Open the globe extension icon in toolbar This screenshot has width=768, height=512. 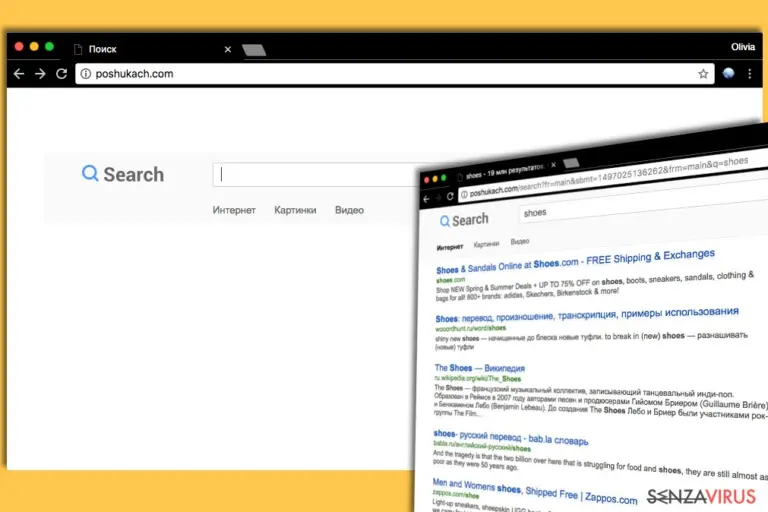click(728, 73)
